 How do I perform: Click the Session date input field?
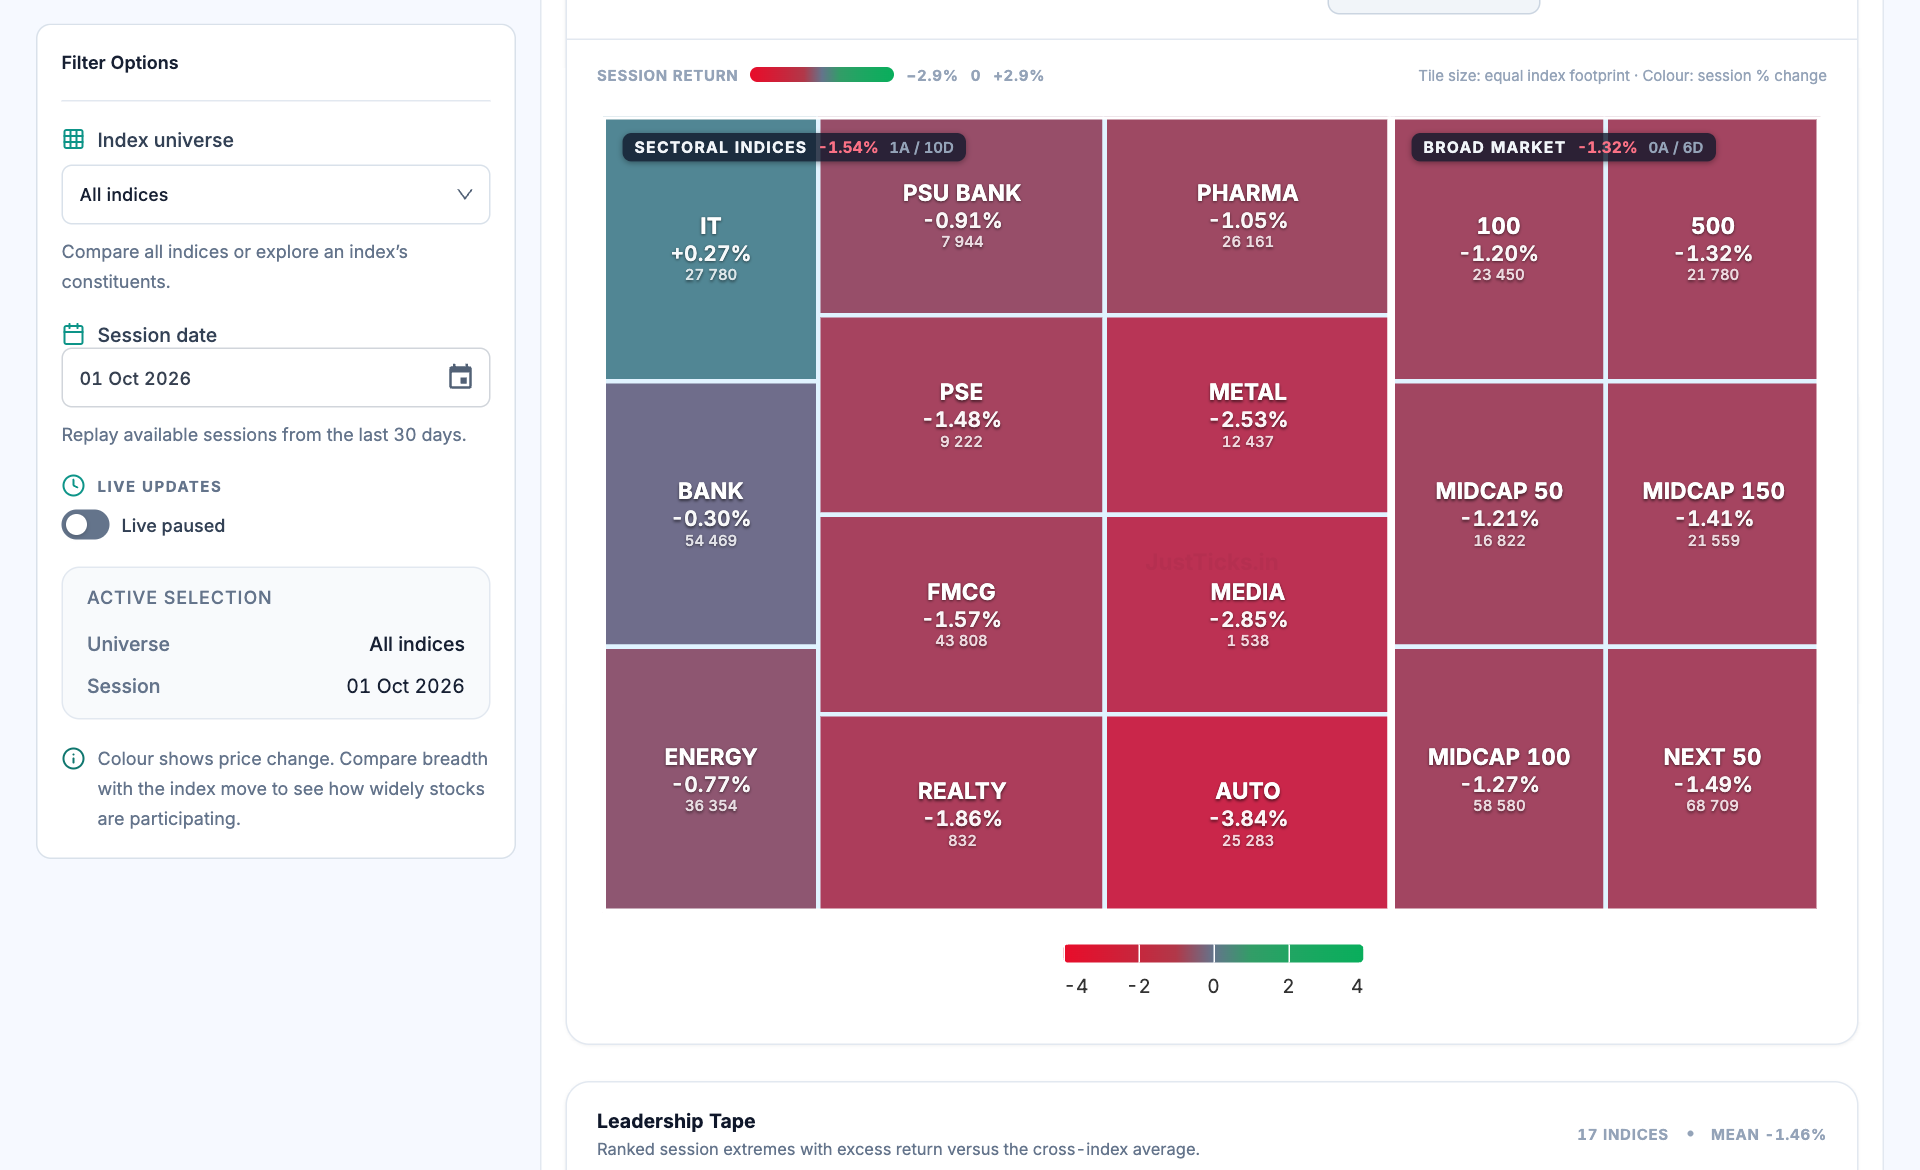[276, 378]
